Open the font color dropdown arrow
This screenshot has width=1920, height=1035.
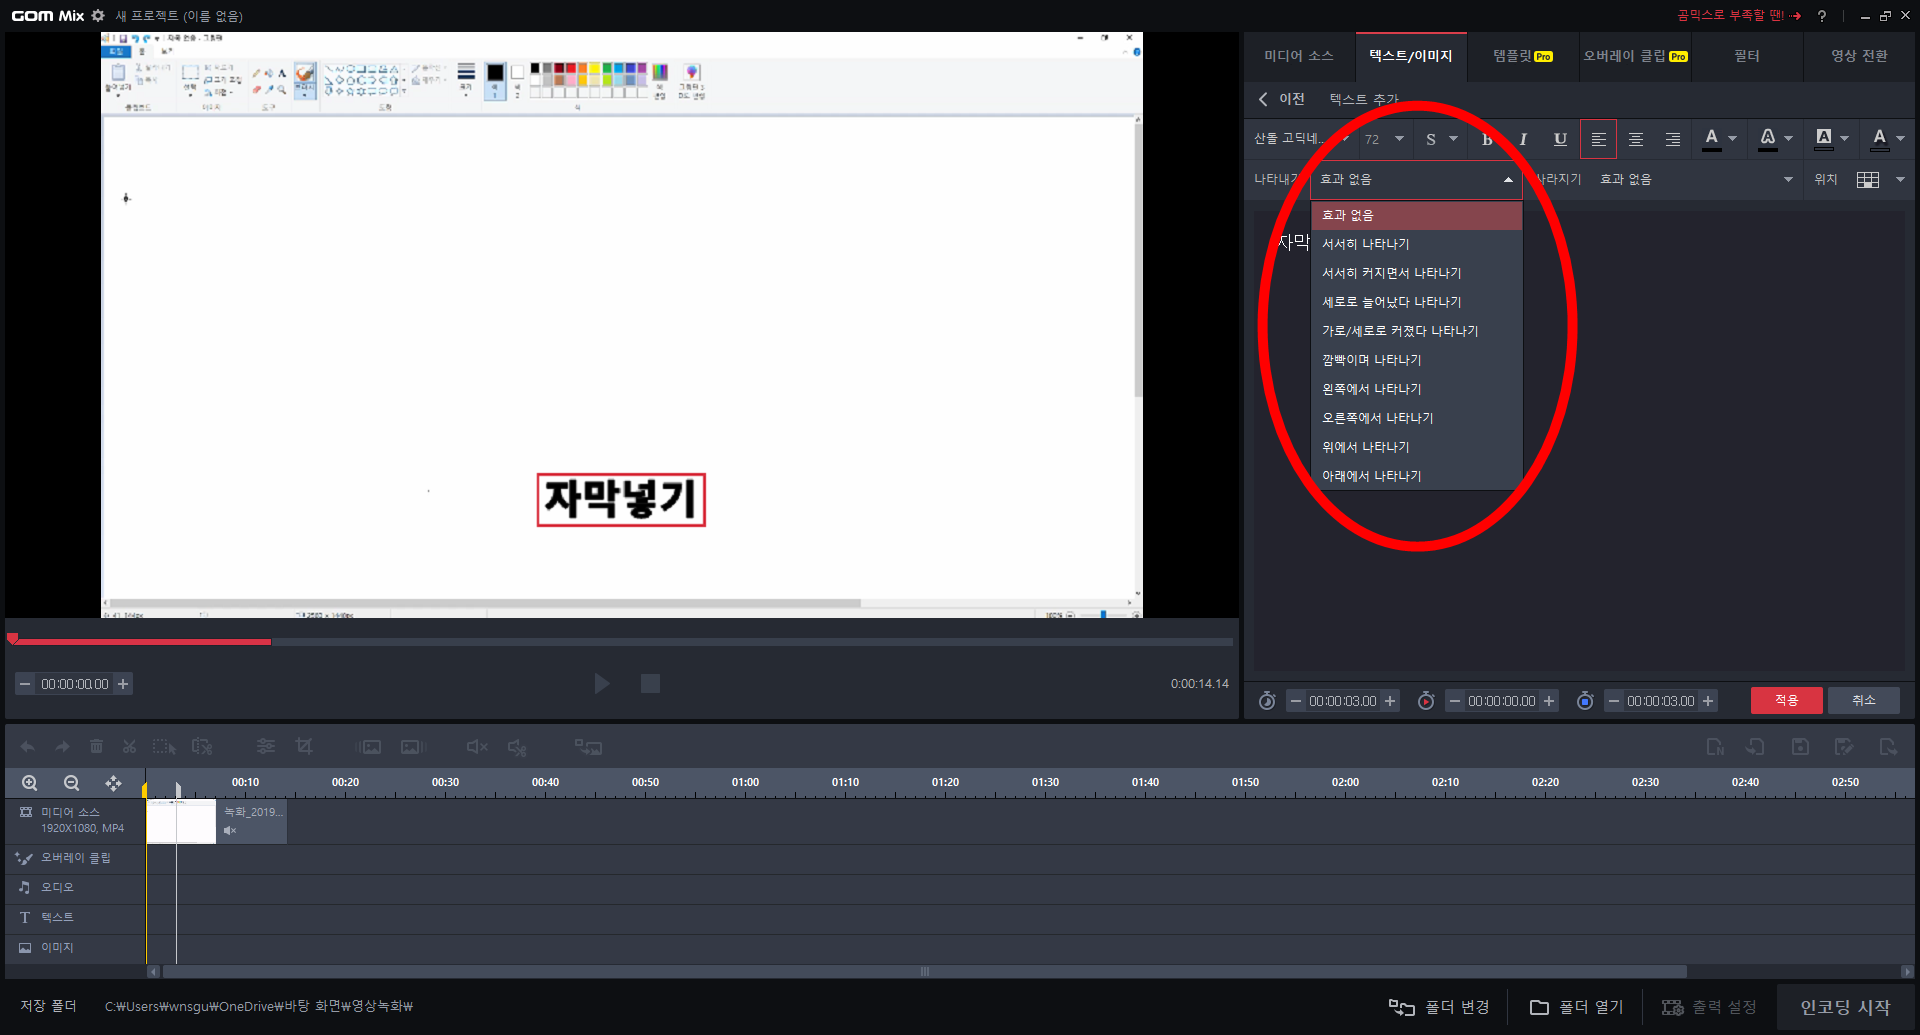click(x=1733, y=139)
